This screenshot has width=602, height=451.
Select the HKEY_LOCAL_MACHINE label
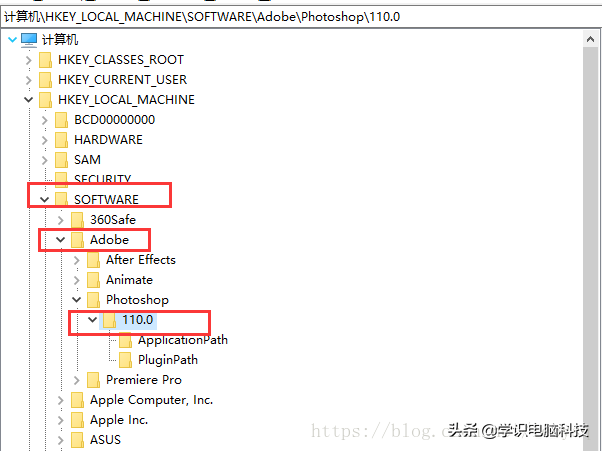coord(126,100)
